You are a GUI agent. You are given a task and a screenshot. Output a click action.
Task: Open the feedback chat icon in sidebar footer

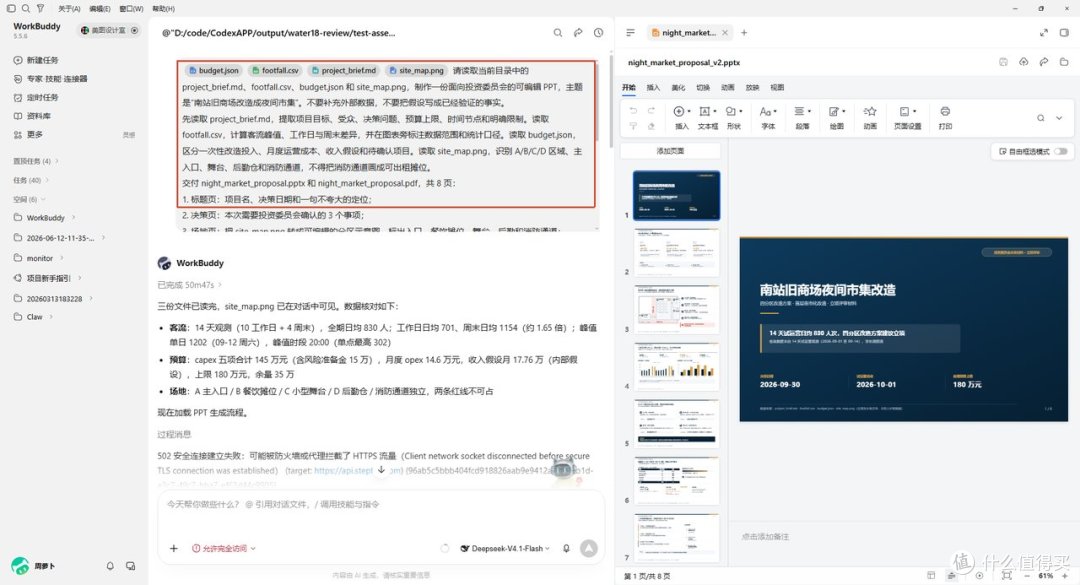pos(130,566)
